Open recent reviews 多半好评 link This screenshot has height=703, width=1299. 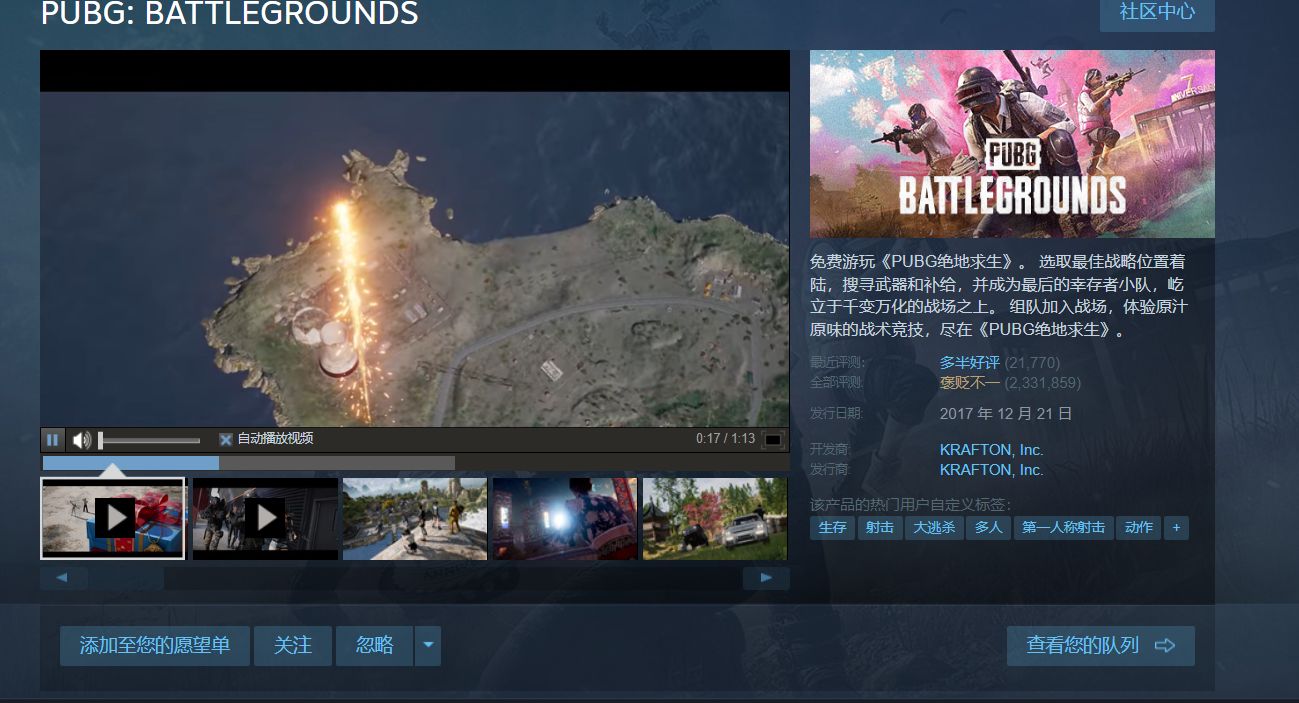(969, 362)
